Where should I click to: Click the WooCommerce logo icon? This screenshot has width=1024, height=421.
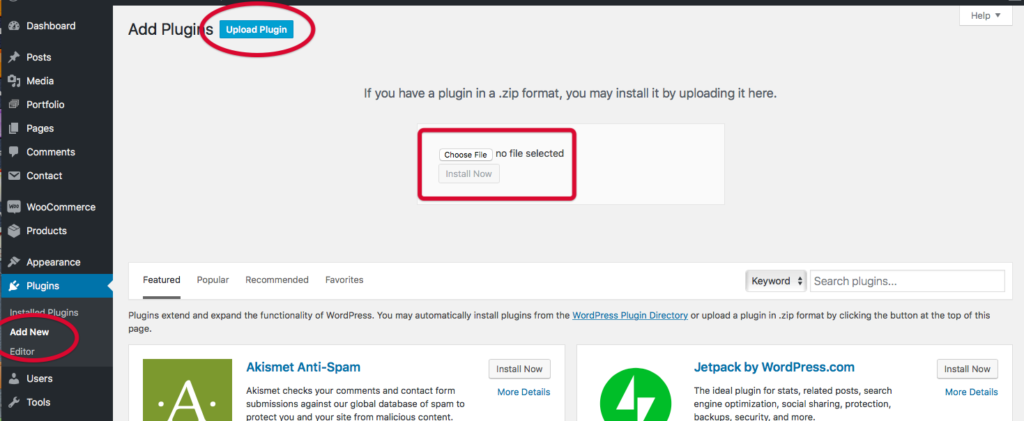(14, 207)
